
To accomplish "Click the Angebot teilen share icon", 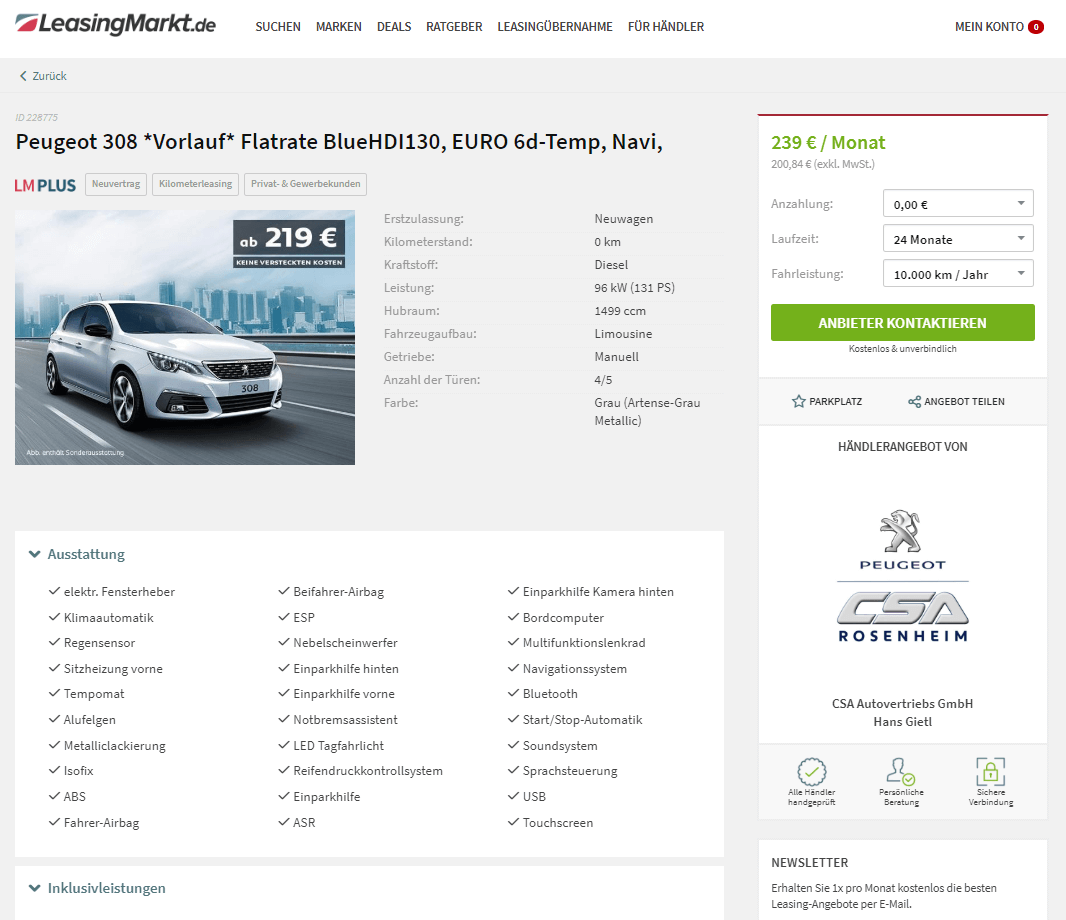I will (914, 401).
